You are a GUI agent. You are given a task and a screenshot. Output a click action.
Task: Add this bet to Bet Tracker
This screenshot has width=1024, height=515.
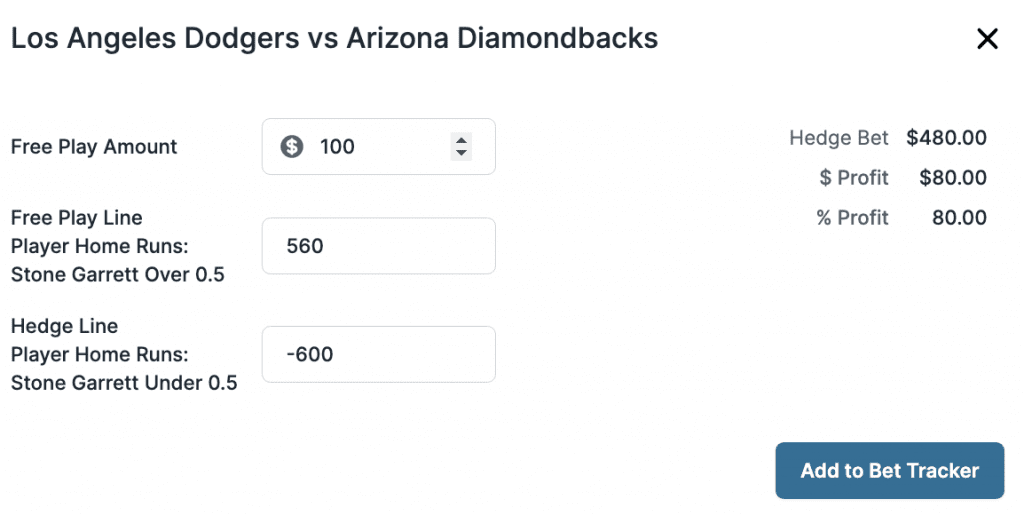tap(889, 471)
